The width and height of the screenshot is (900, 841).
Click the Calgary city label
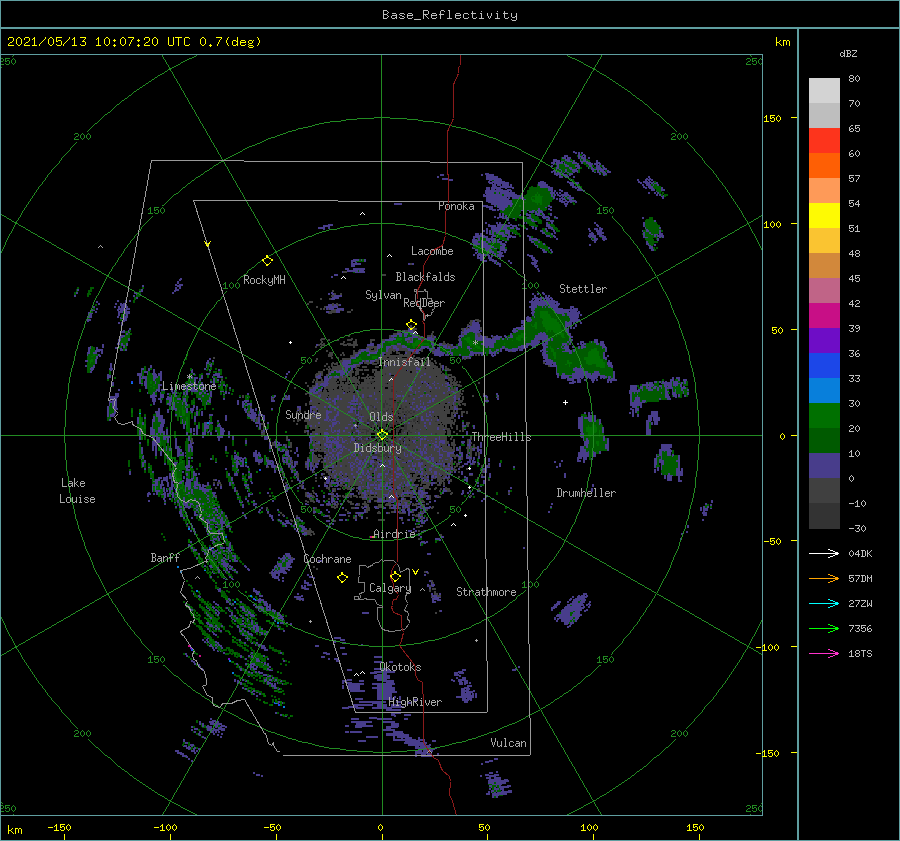pos(390,588)
